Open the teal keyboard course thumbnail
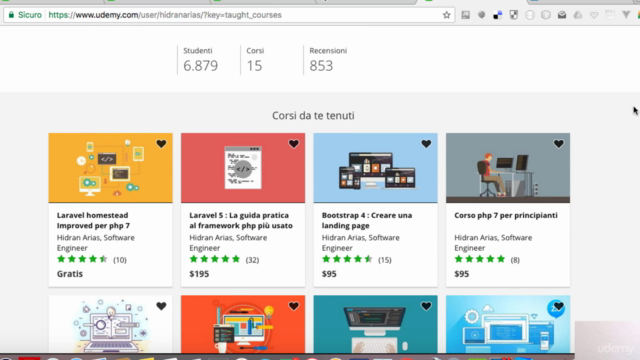Image resolution: width=640 pixels, height=360 pixels. [376, 324]
